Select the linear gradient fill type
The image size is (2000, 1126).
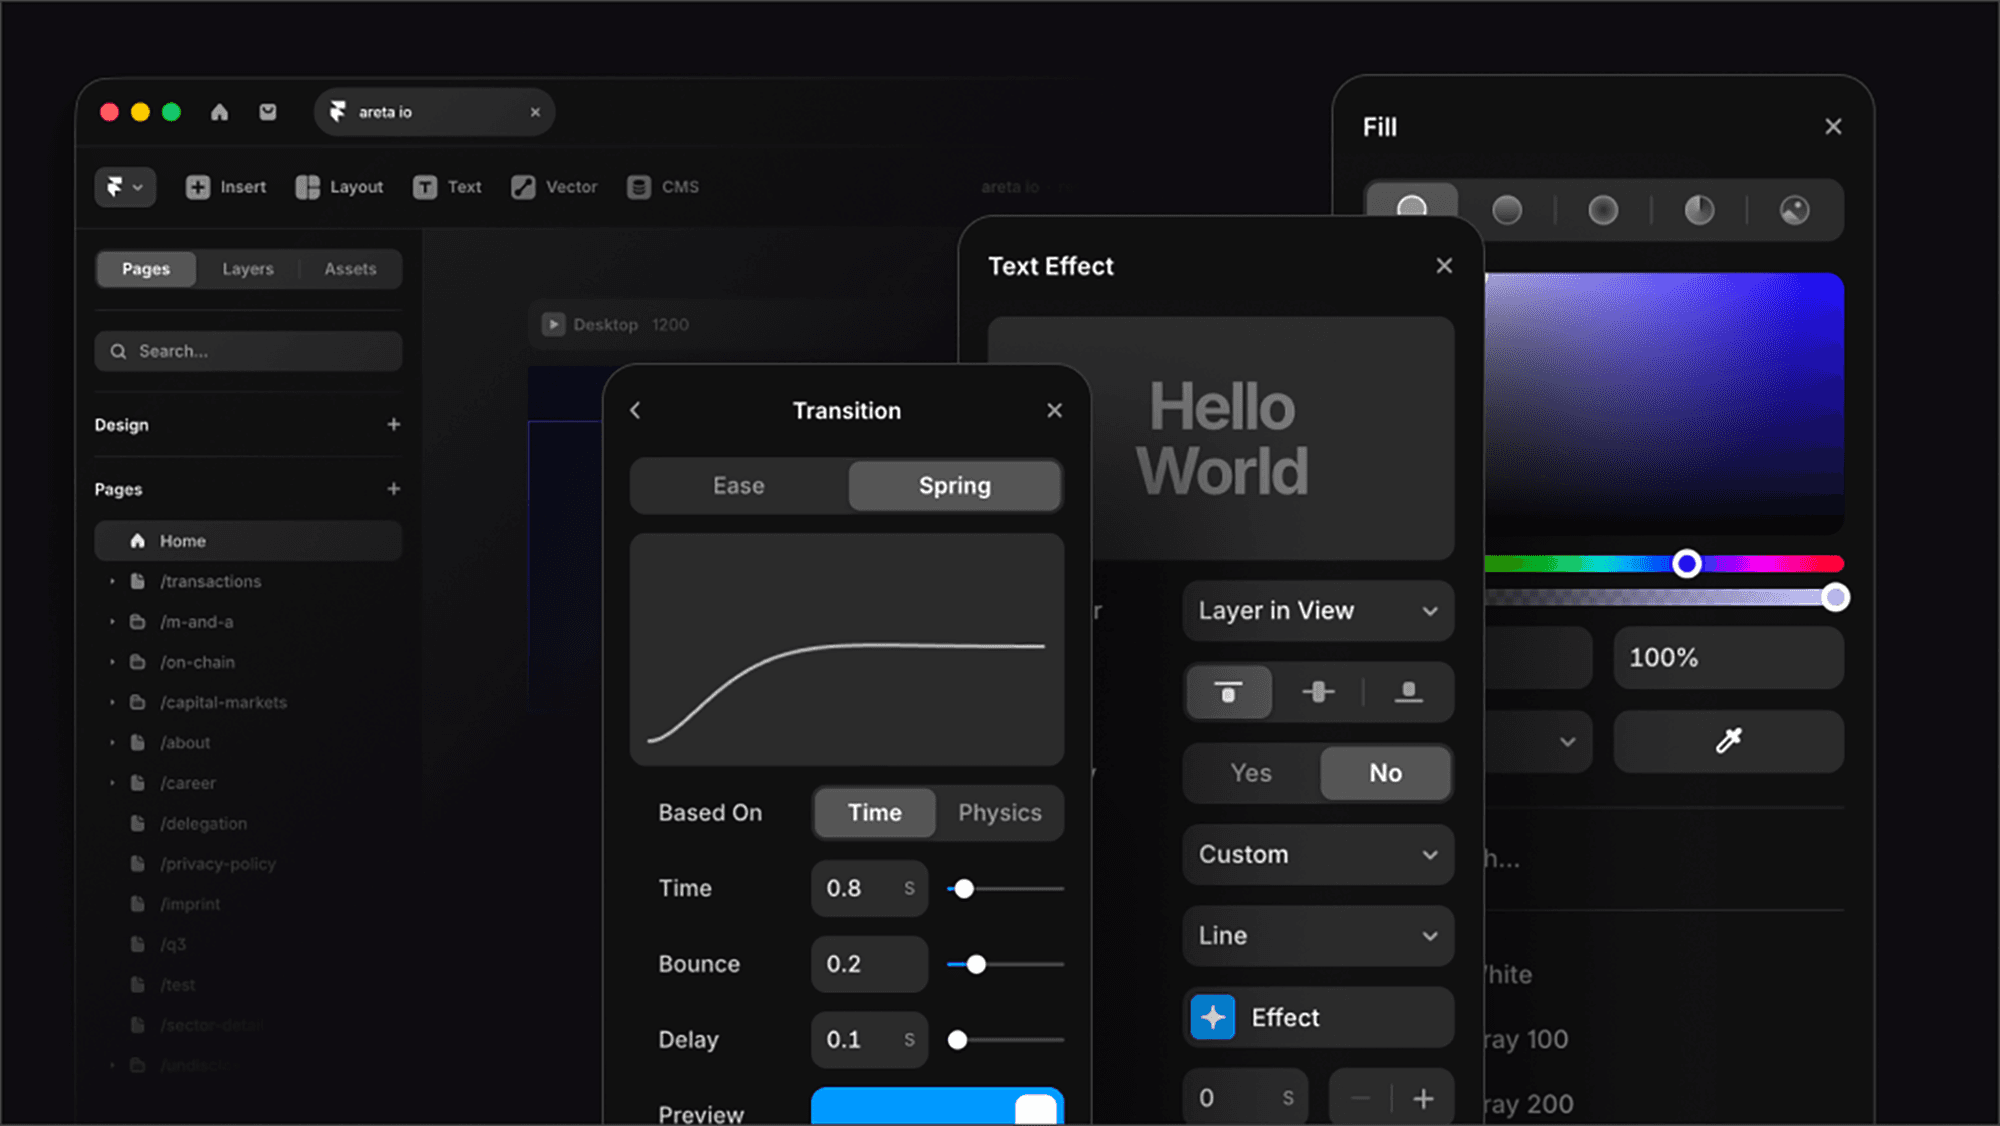(x=1506, y=210)
